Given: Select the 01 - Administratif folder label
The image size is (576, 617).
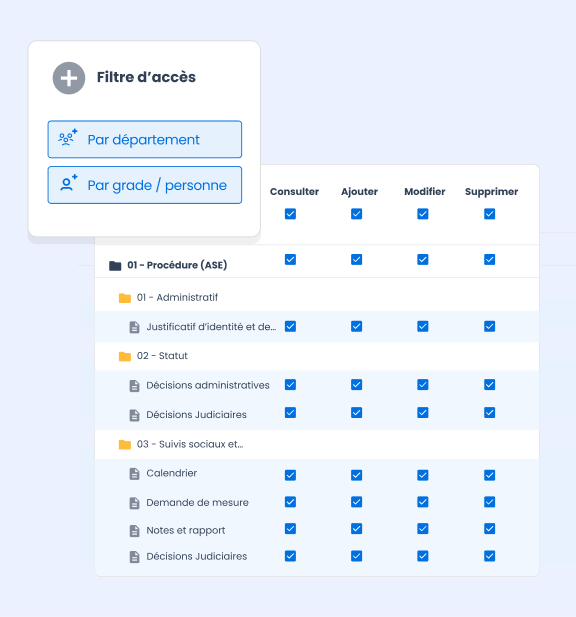Looking at the screenshot, I should (x=177, y=297).
